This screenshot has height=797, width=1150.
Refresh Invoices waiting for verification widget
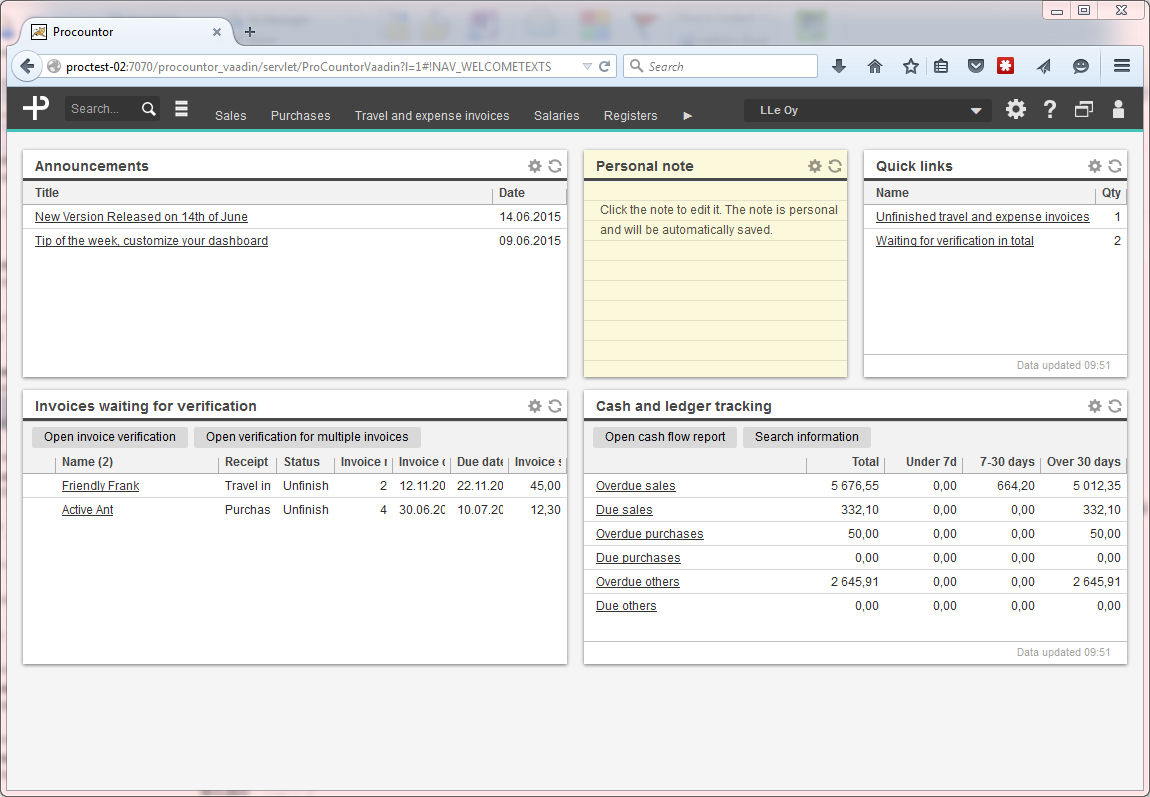coord(555,406)
